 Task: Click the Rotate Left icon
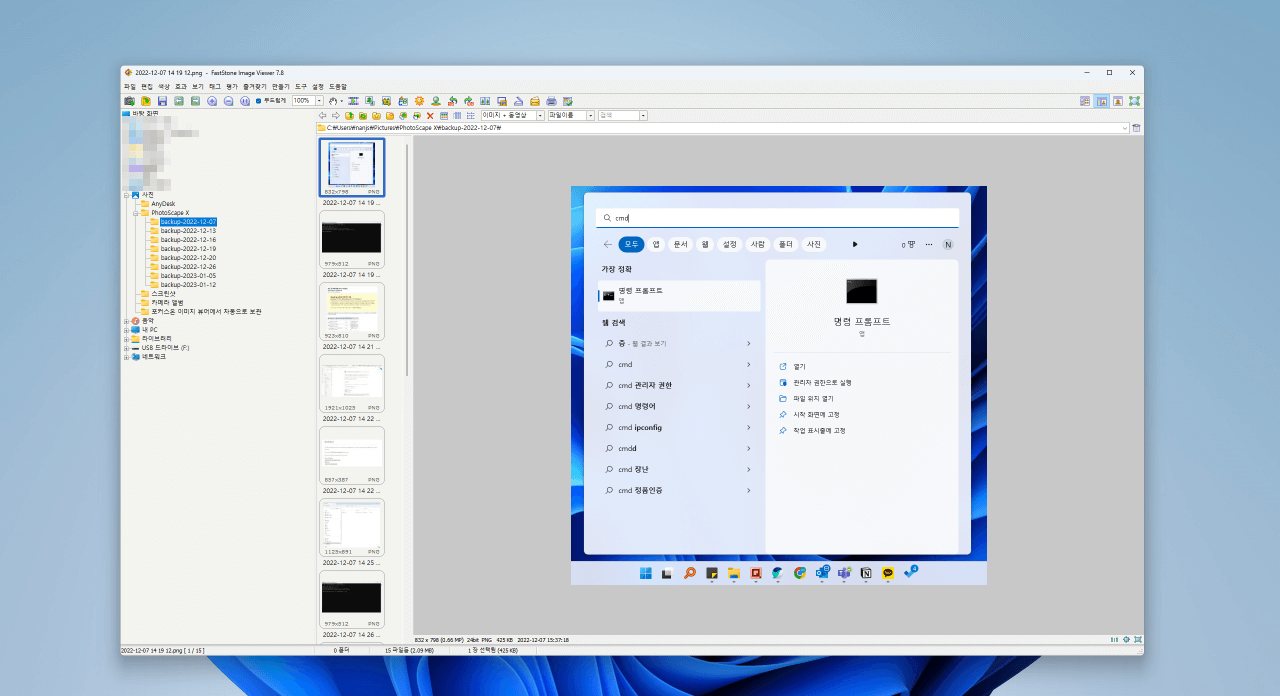pyautogui.click(x=453, y=101)
